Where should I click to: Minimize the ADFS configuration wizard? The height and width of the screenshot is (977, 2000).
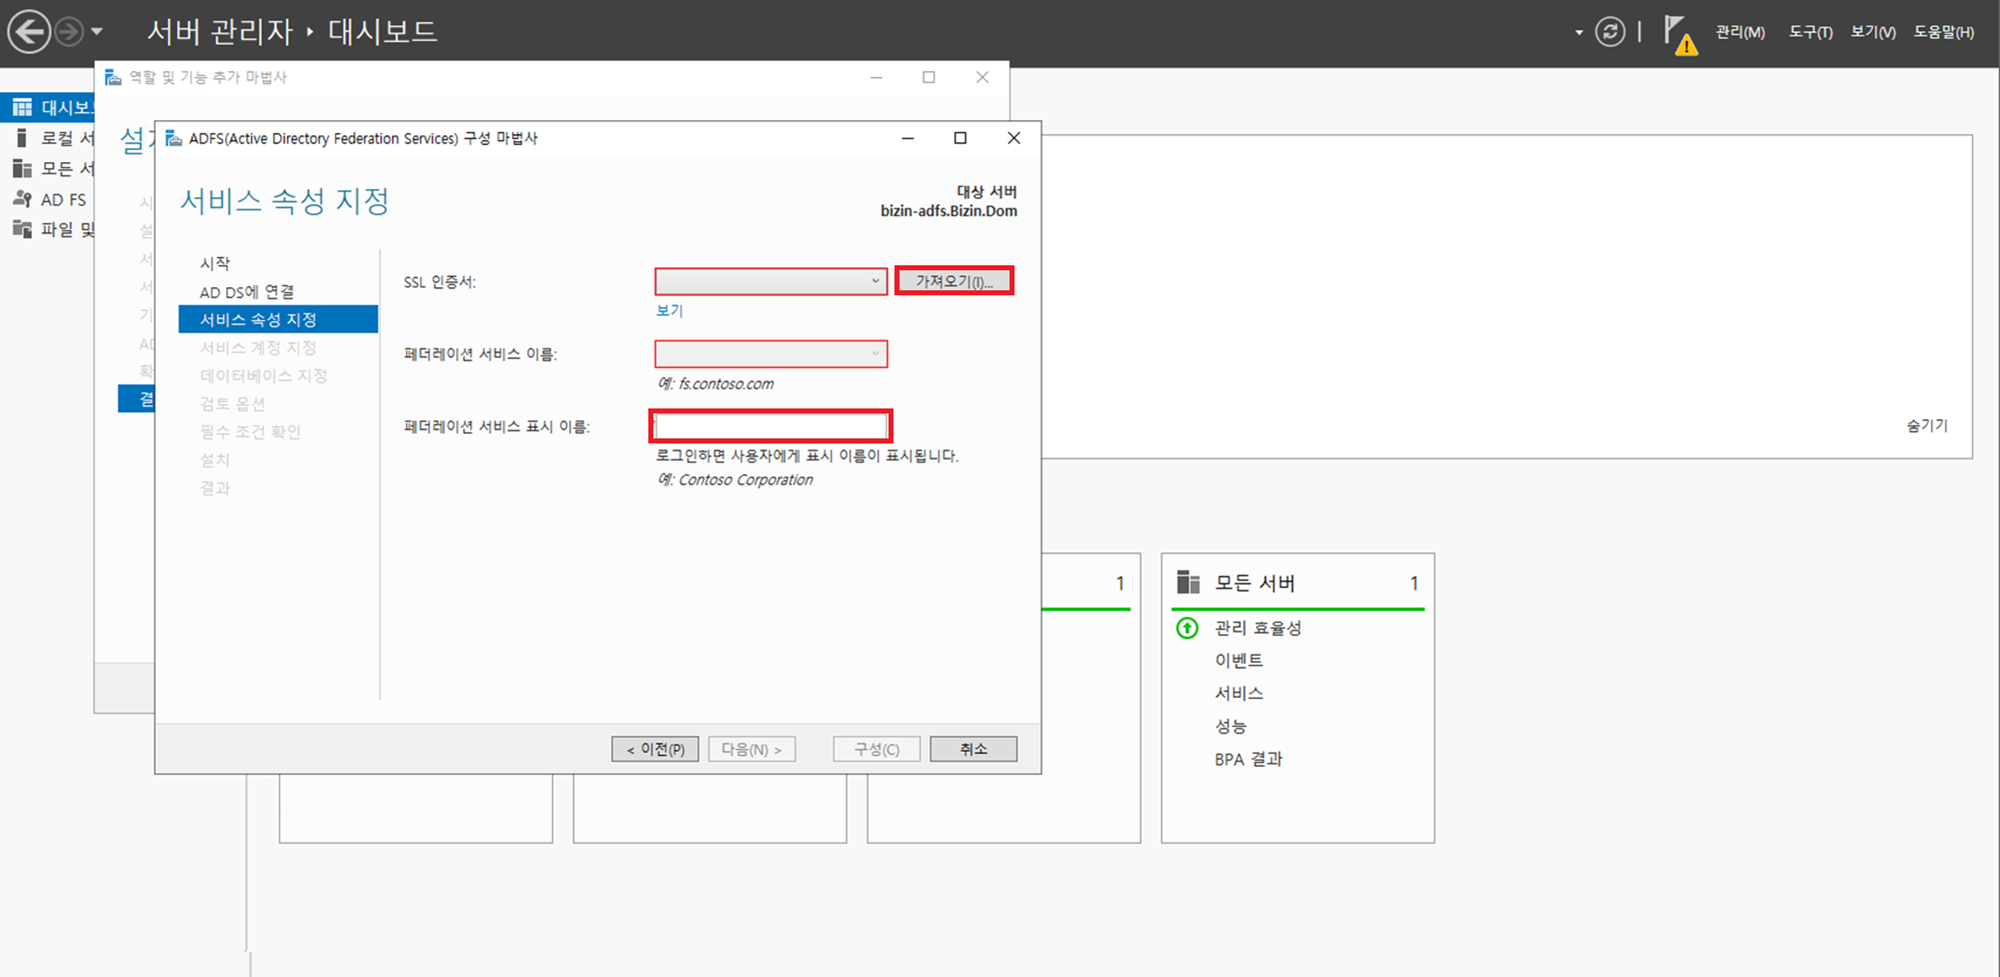pos(908,138)
